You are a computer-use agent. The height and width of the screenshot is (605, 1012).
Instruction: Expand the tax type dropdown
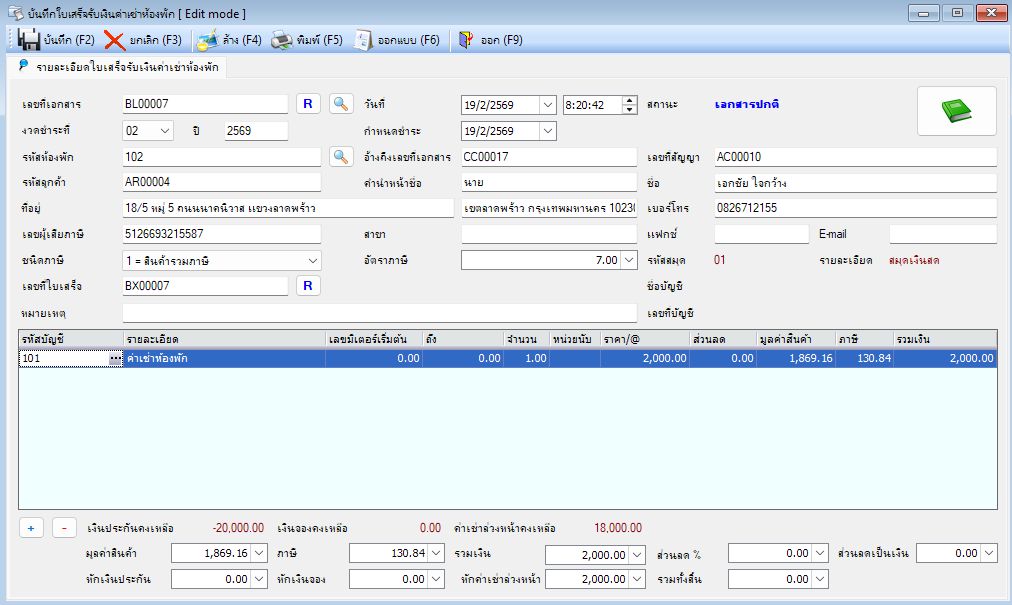pos(313,261)
